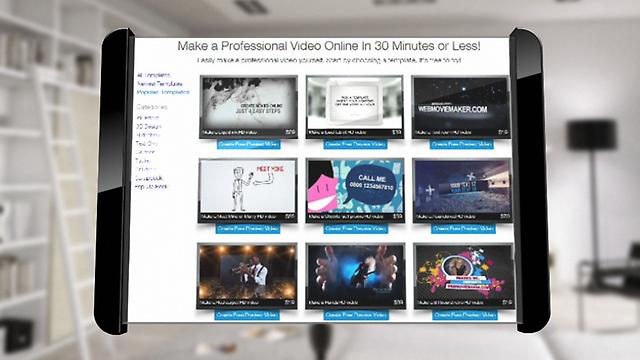
Task: Click the blue button under "Meet Mike" template
Action: tap(248, 229)
